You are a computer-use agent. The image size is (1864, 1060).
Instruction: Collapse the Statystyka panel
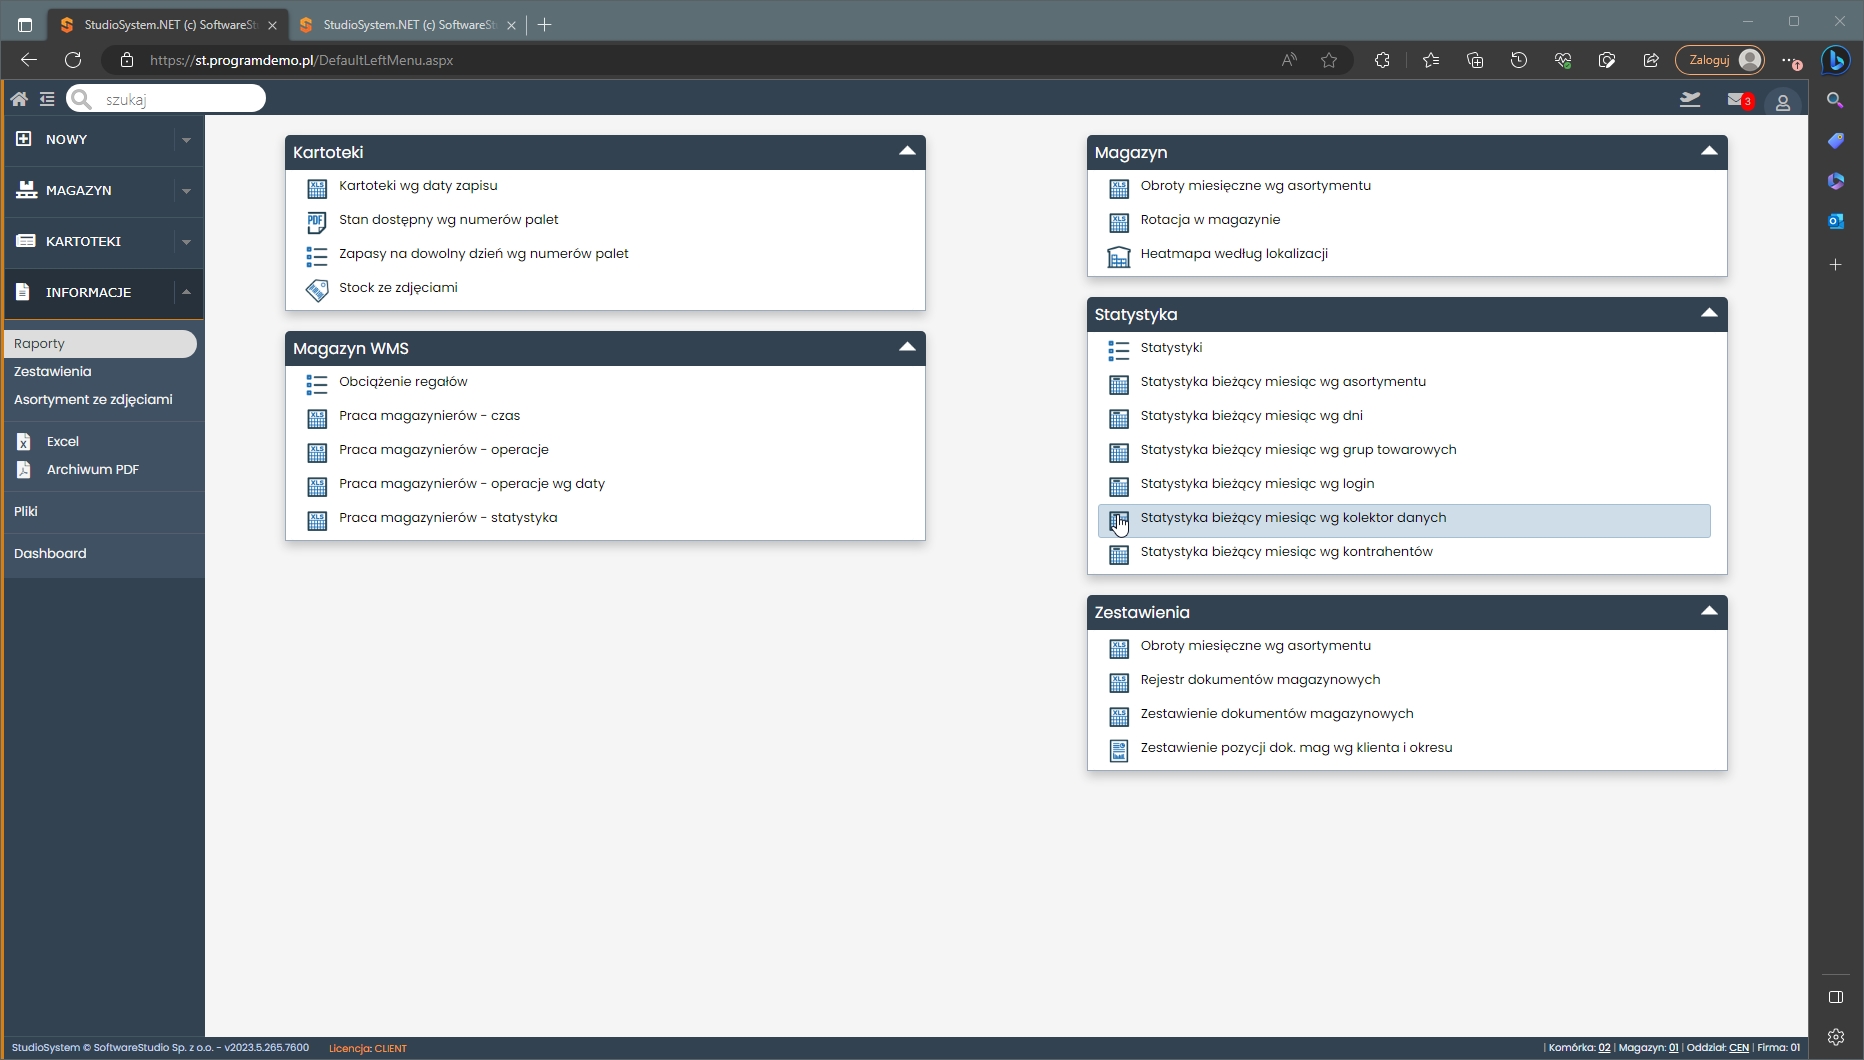click(1709, 314)
